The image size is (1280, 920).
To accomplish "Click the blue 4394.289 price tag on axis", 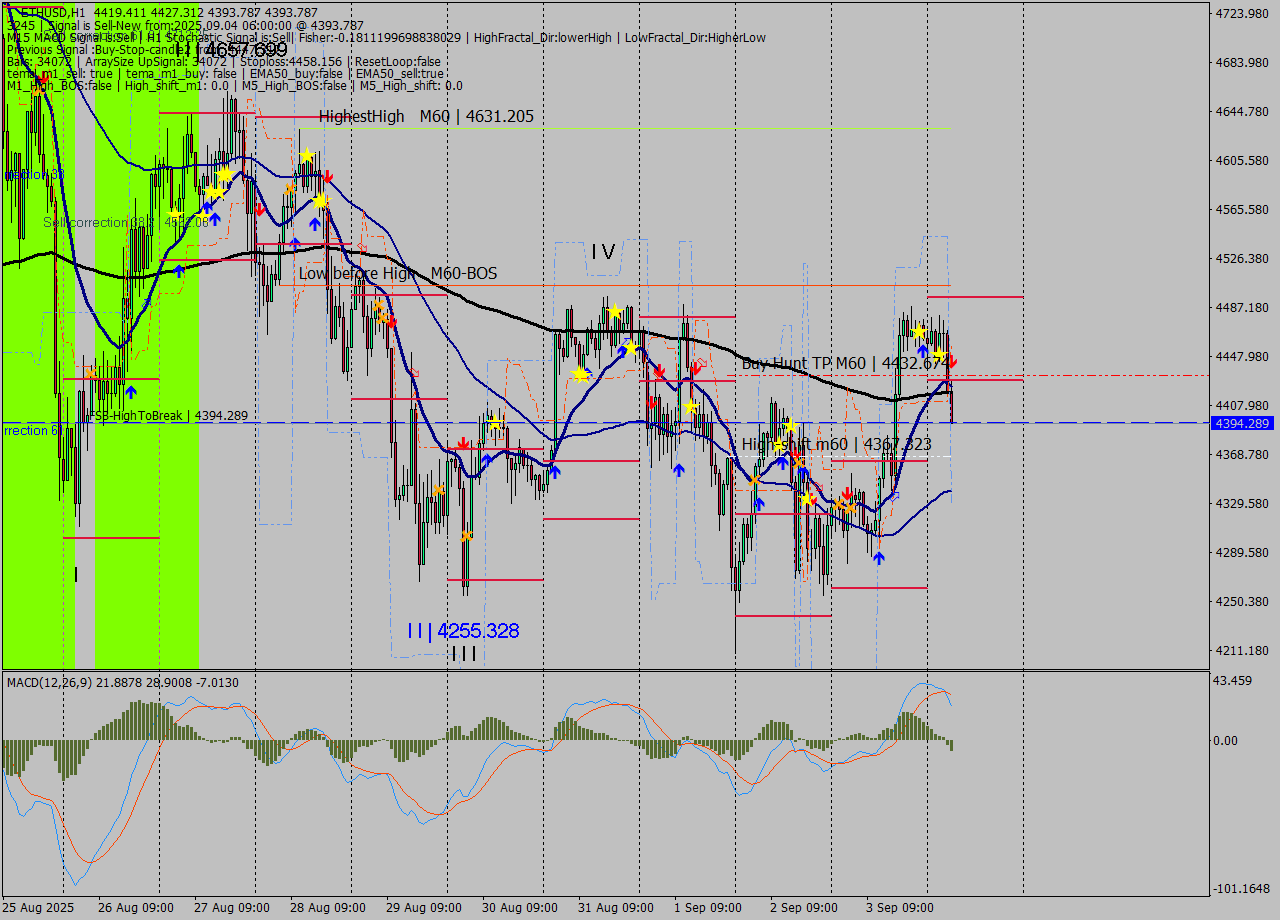I will point(1241,424).
